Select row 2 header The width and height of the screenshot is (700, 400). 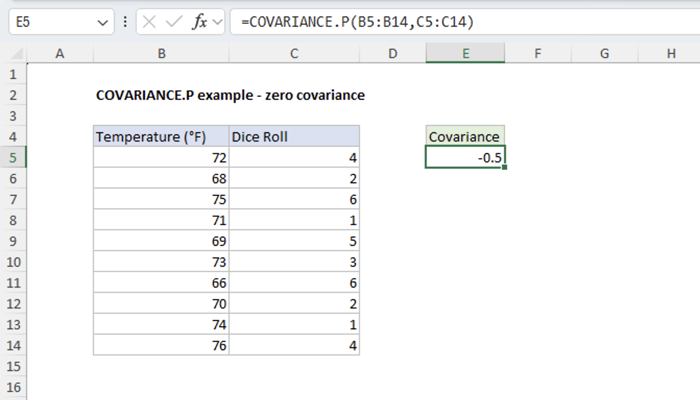pos(13,95)
